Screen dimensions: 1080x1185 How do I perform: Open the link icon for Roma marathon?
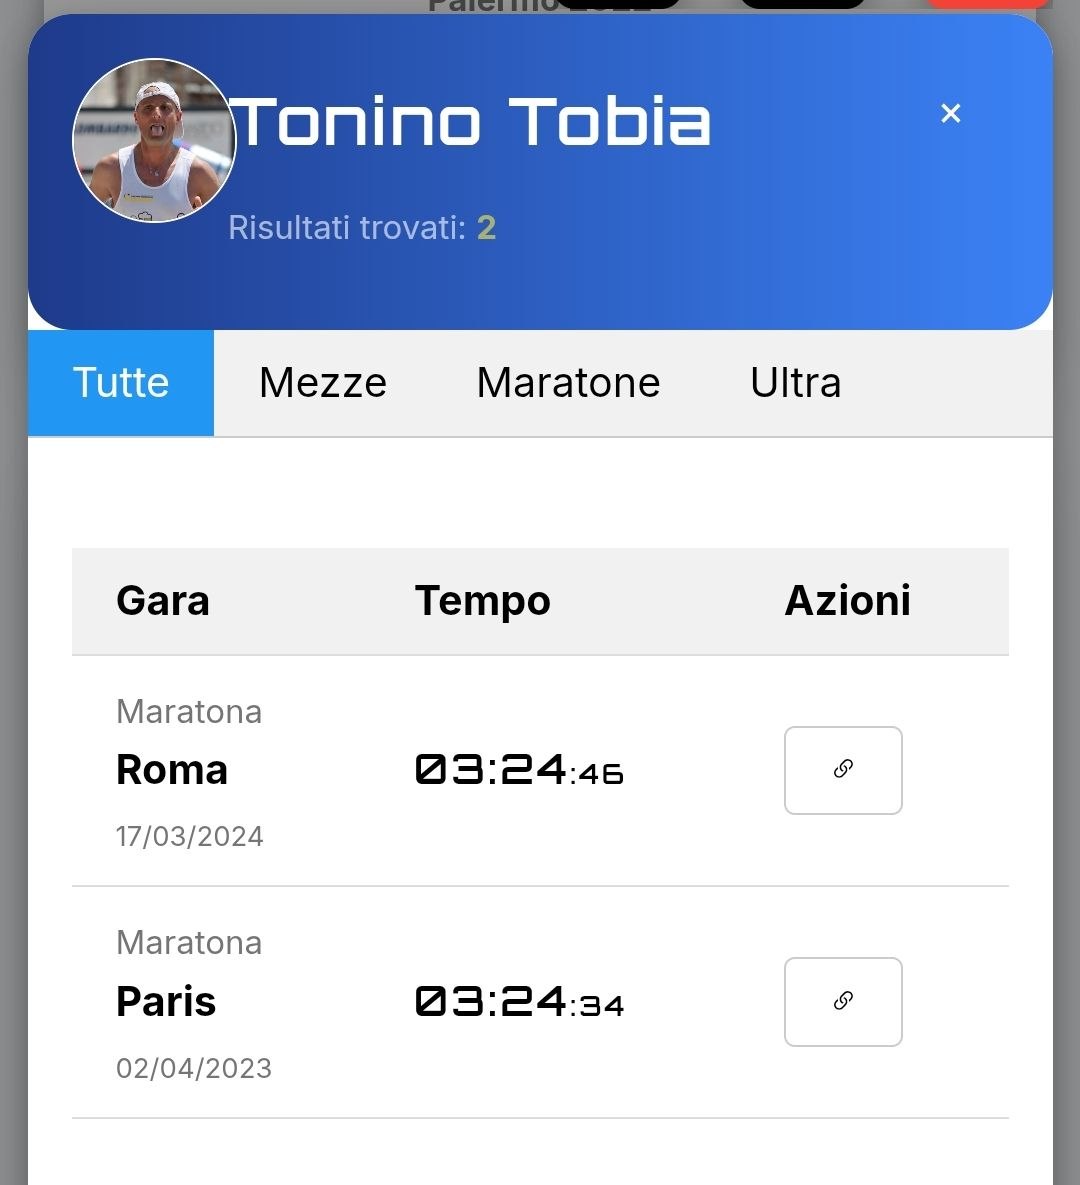(x=843, y=770)
